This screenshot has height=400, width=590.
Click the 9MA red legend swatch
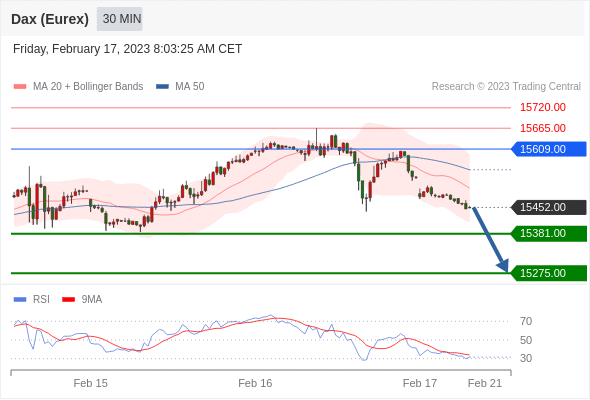click(x=68, y=300)
